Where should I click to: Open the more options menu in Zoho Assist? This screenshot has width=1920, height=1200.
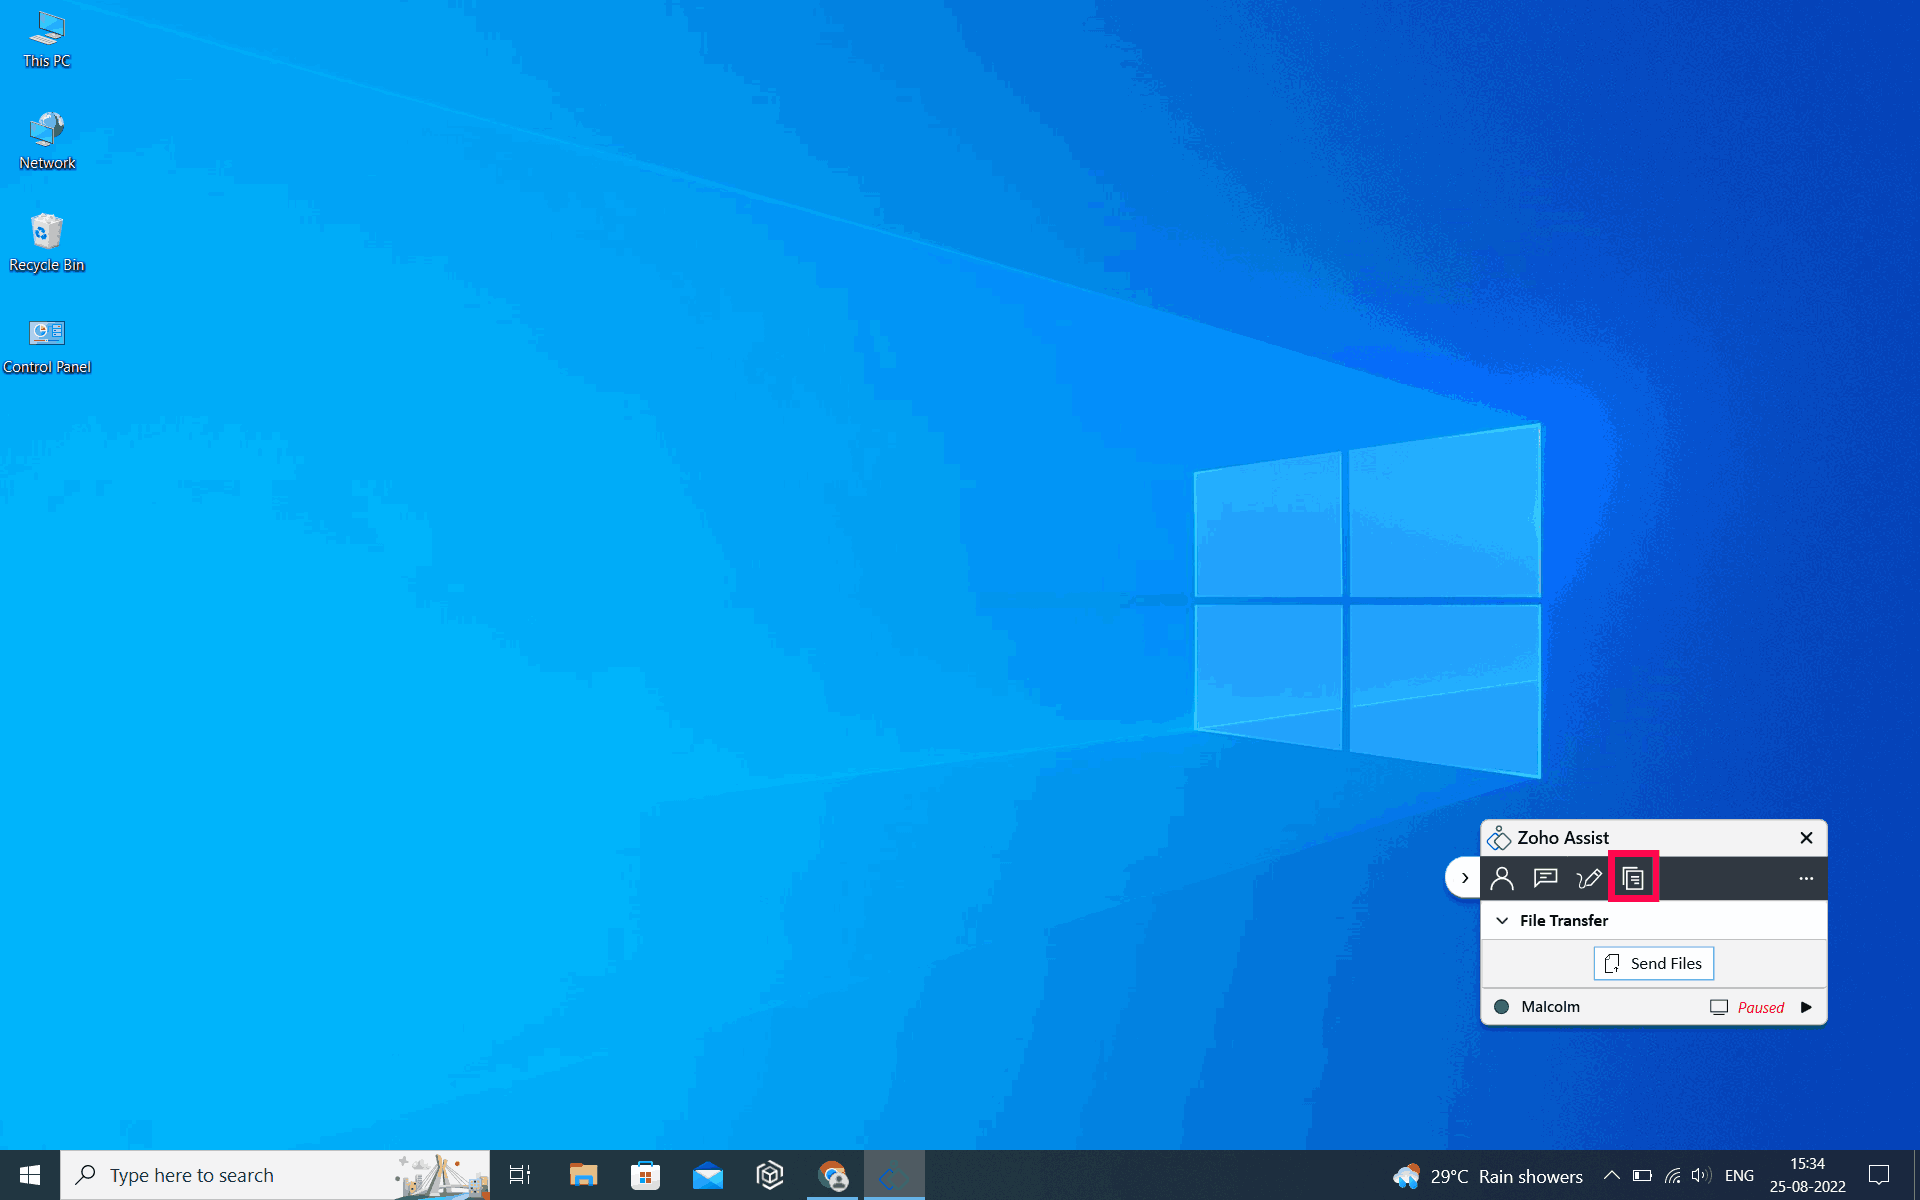pyautogui.click(x=1806, y=878)
